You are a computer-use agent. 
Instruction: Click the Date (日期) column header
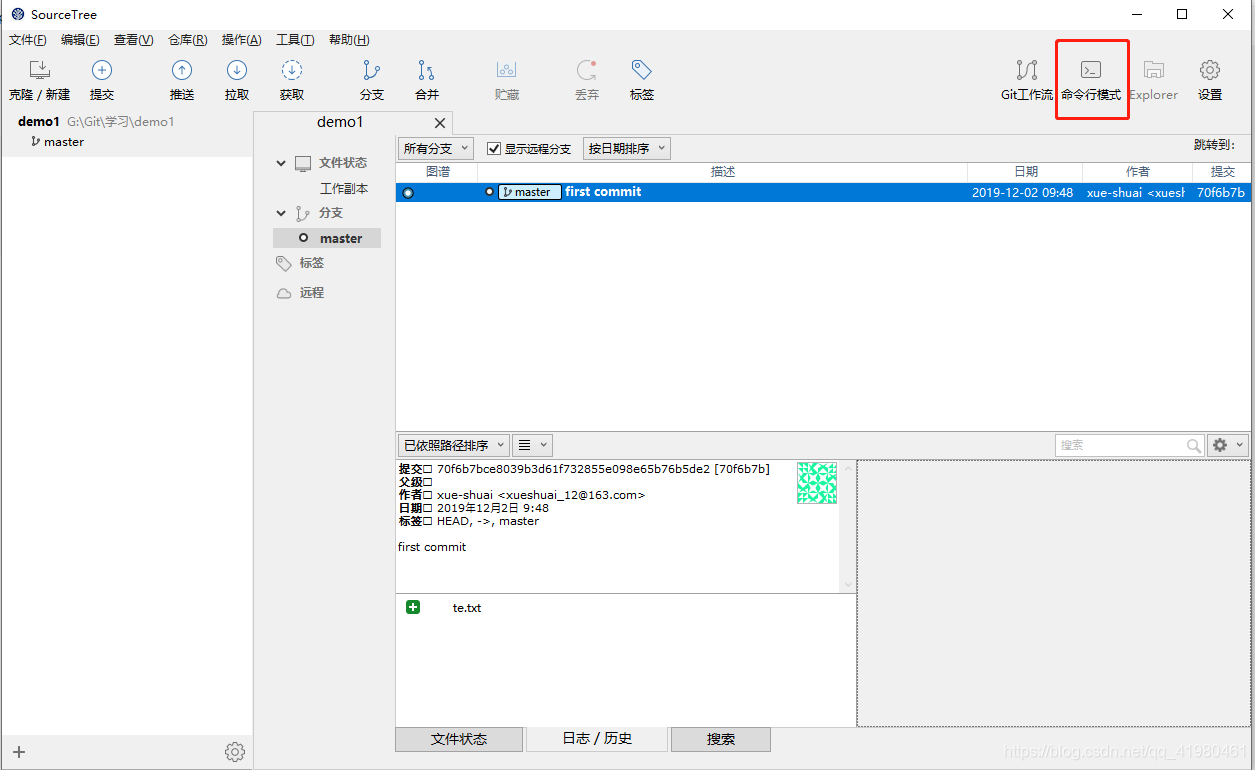[x=1026, y=172]
